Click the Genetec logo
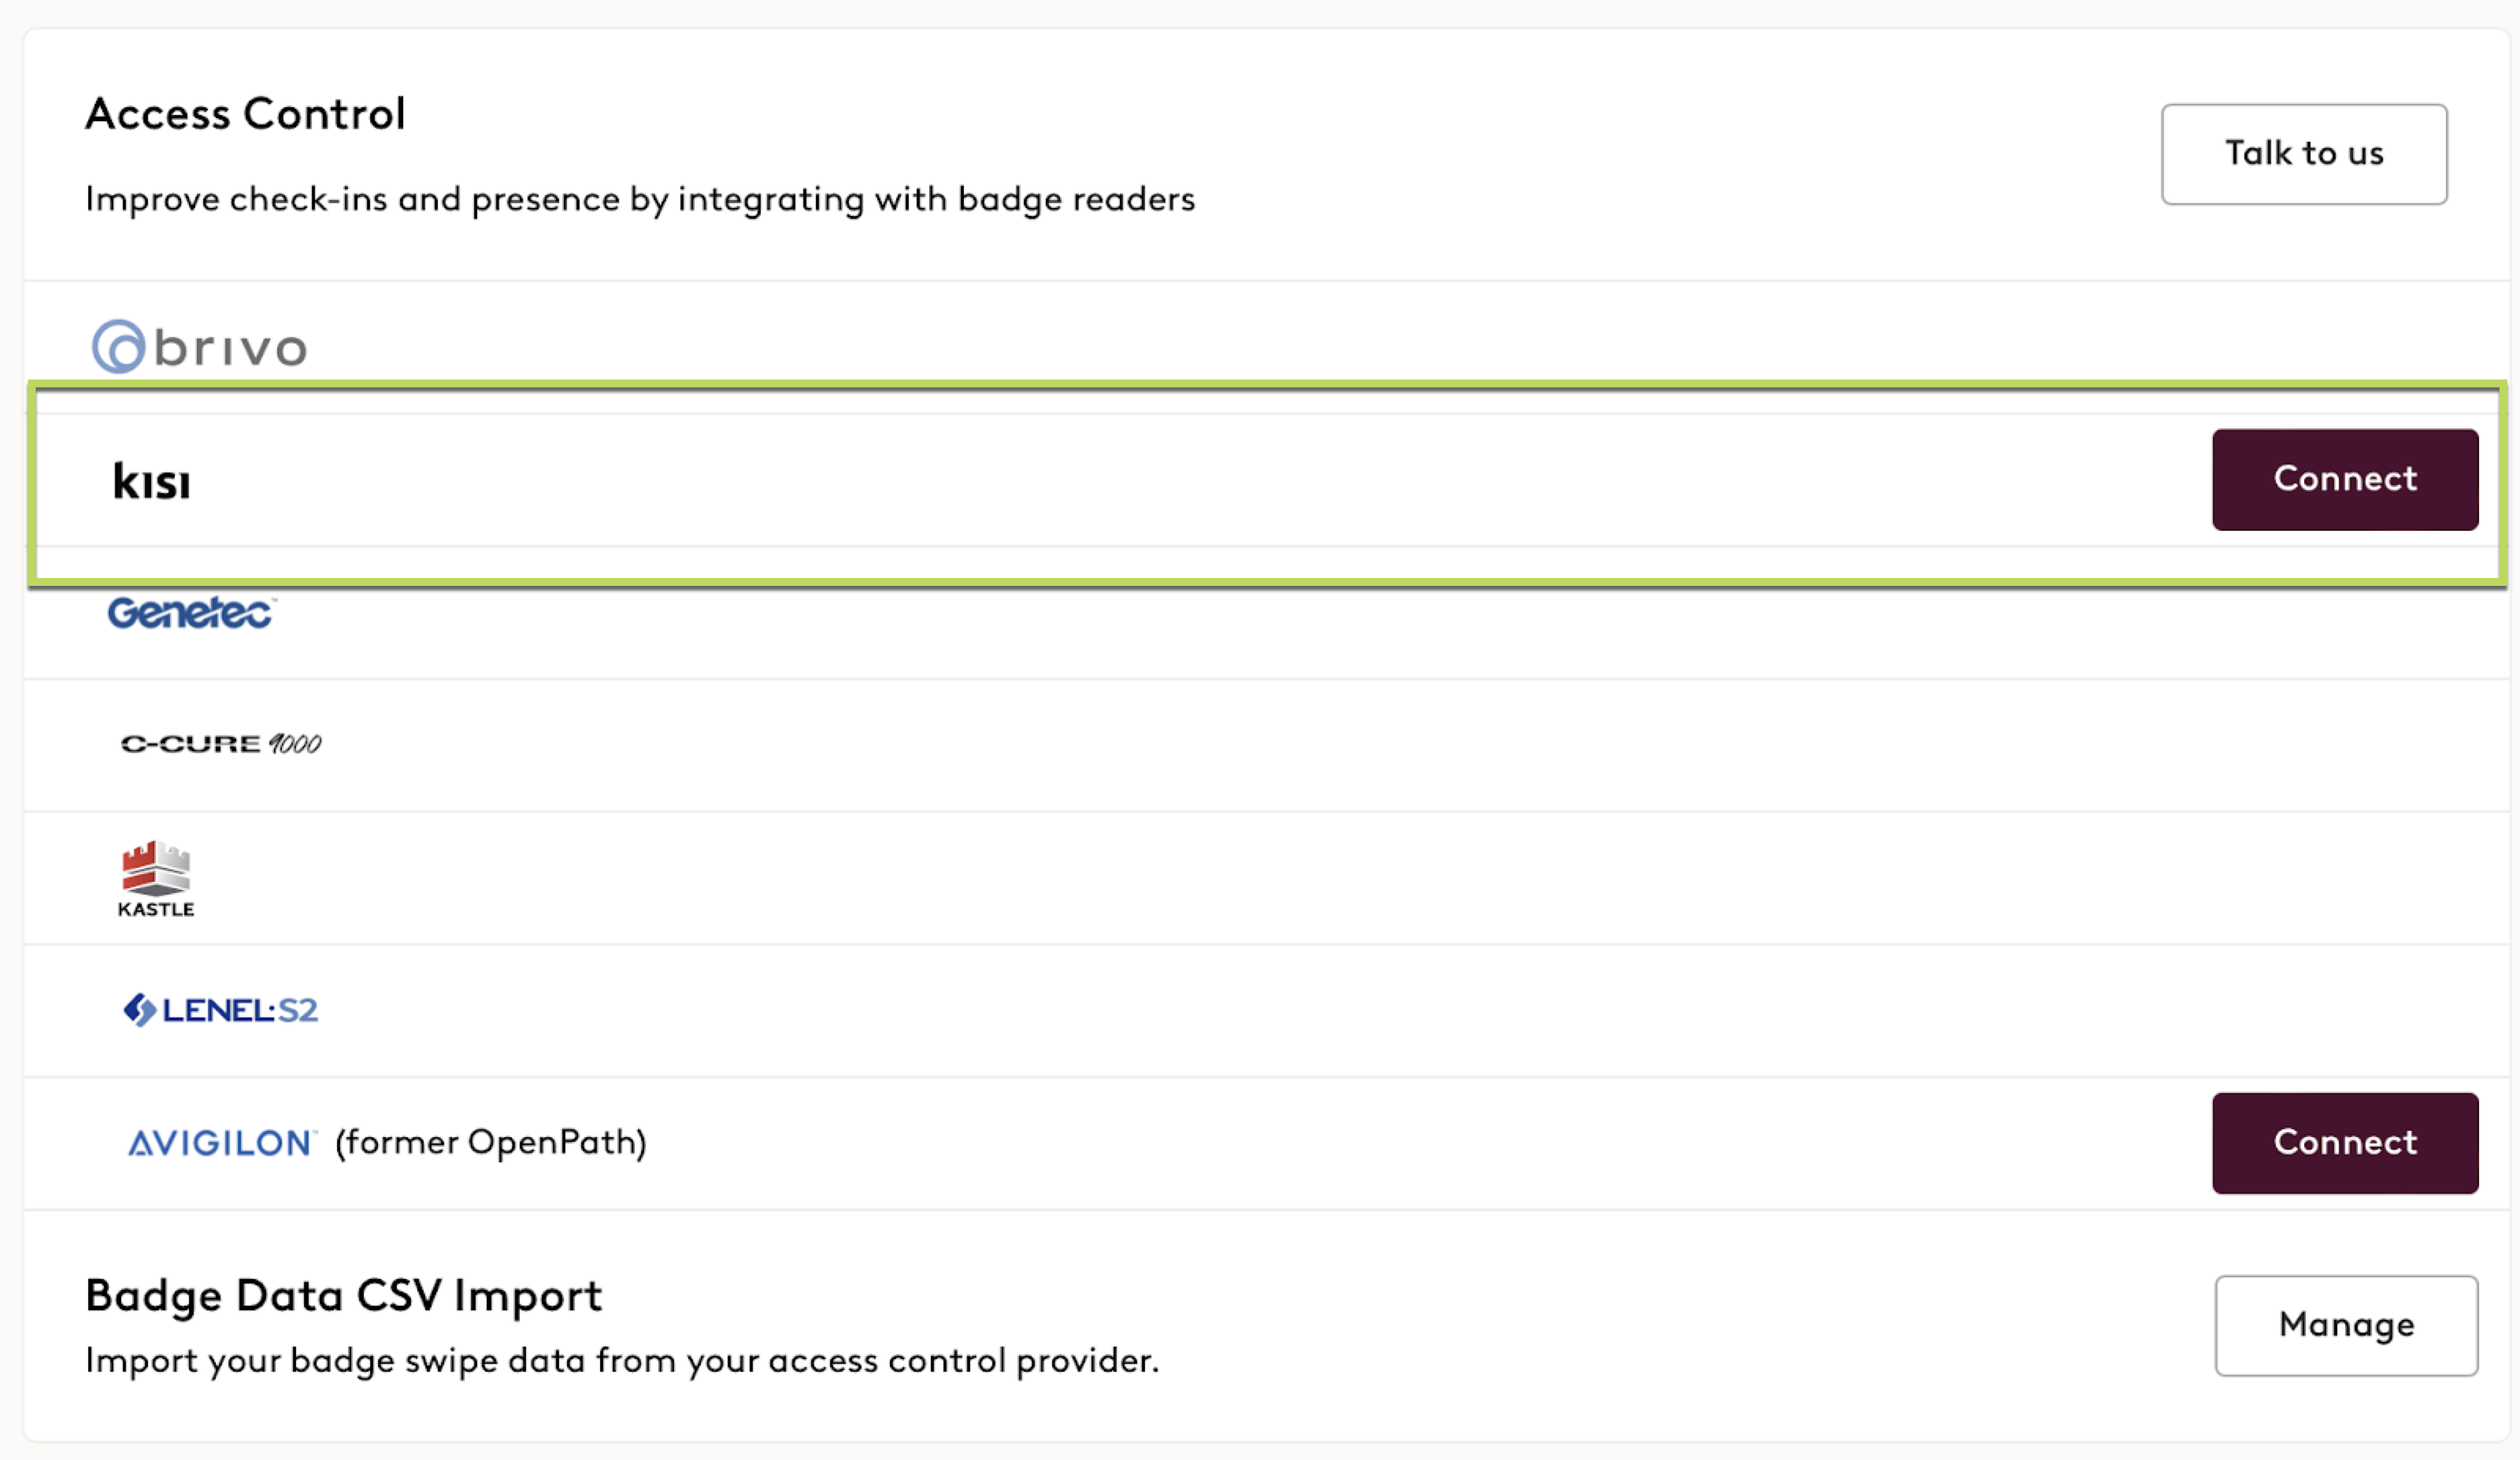Screen dimensions: 2520x1460 tap(191, 612)
